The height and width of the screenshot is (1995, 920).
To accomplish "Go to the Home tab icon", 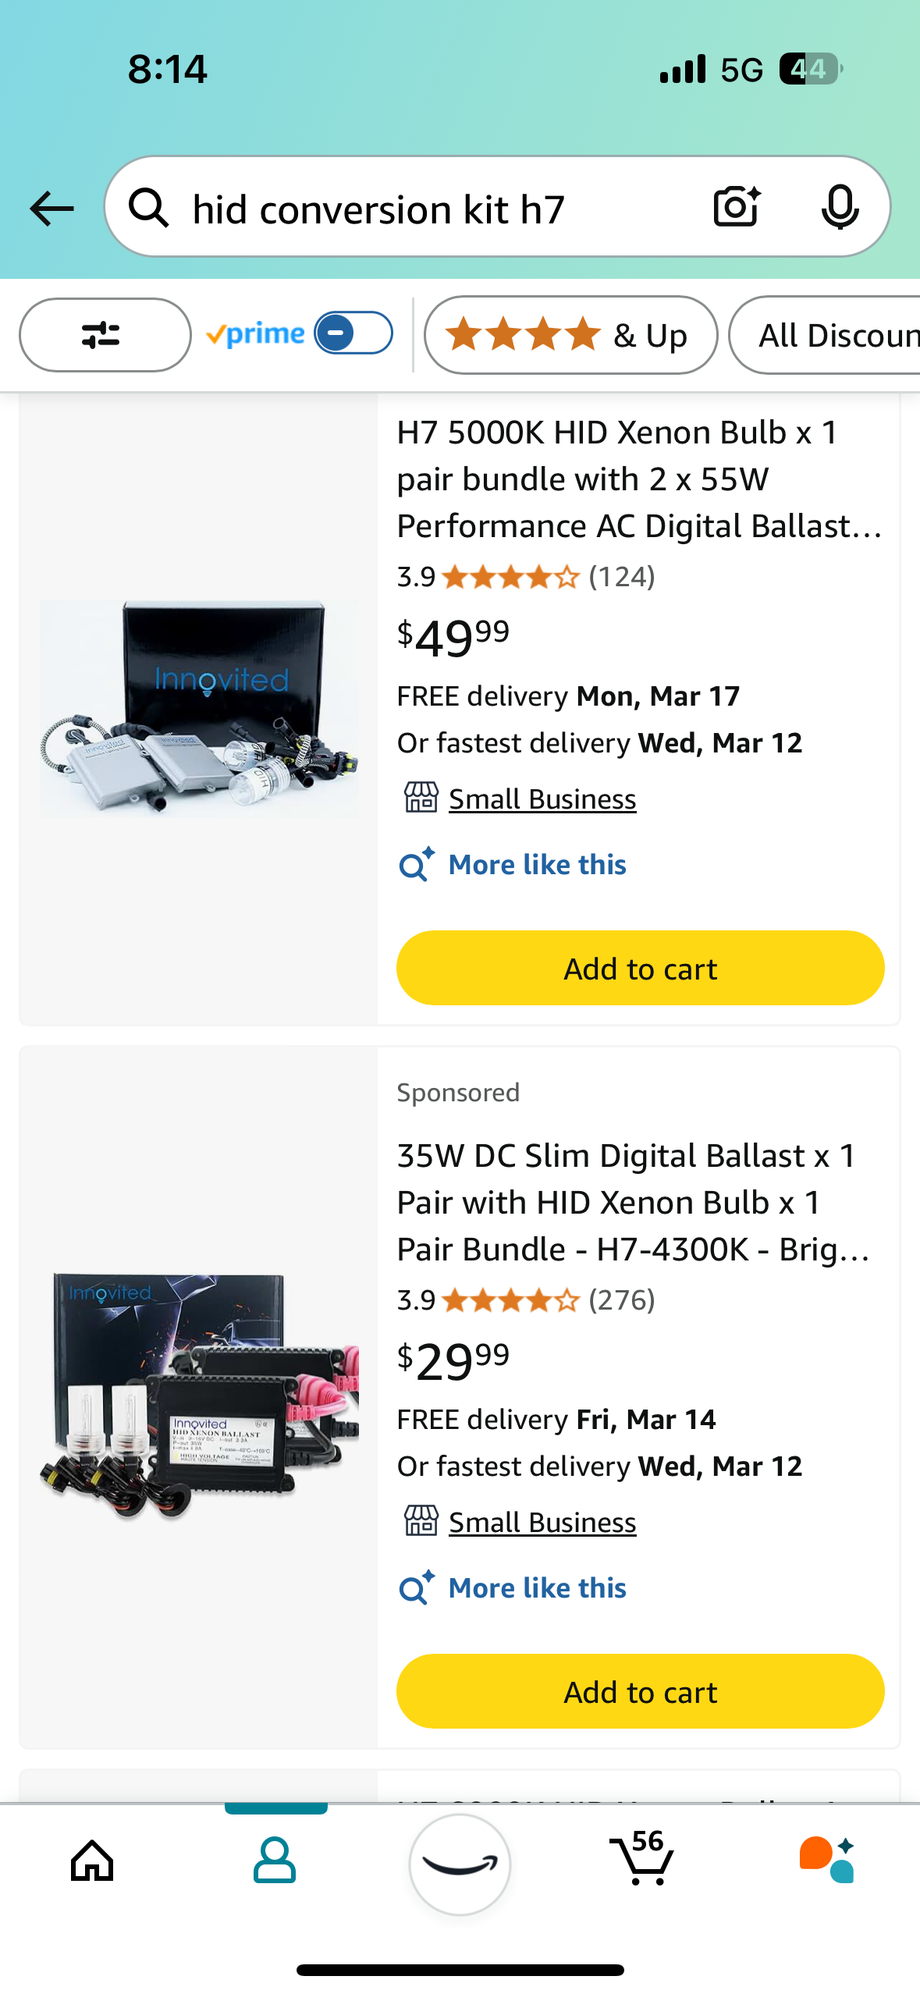I will pos(92,1861).
